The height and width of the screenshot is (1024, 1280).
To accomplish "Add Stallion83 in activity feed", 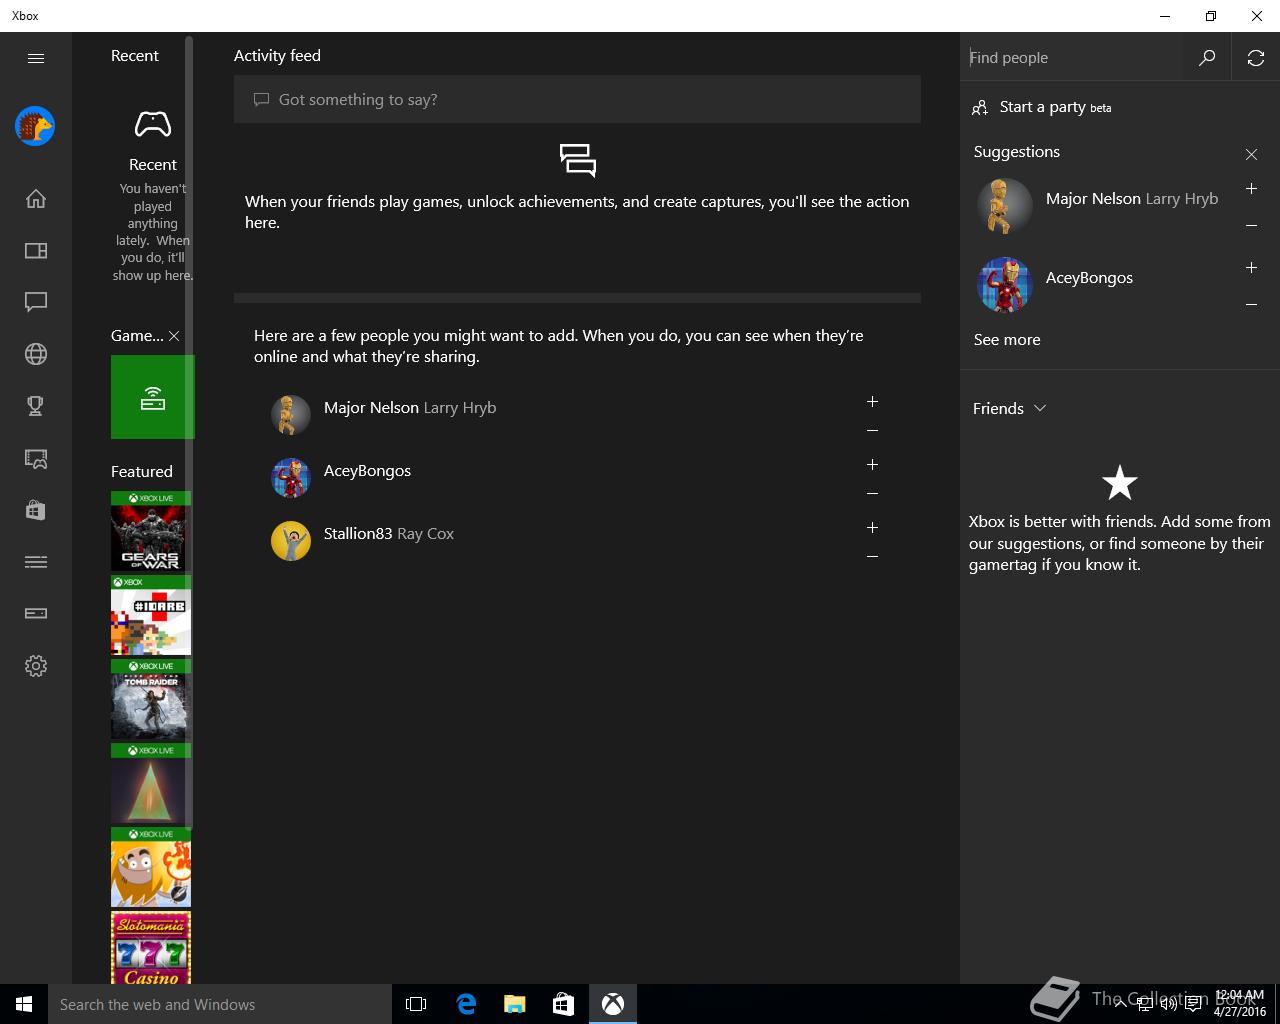I will click(x=872, y=527).
